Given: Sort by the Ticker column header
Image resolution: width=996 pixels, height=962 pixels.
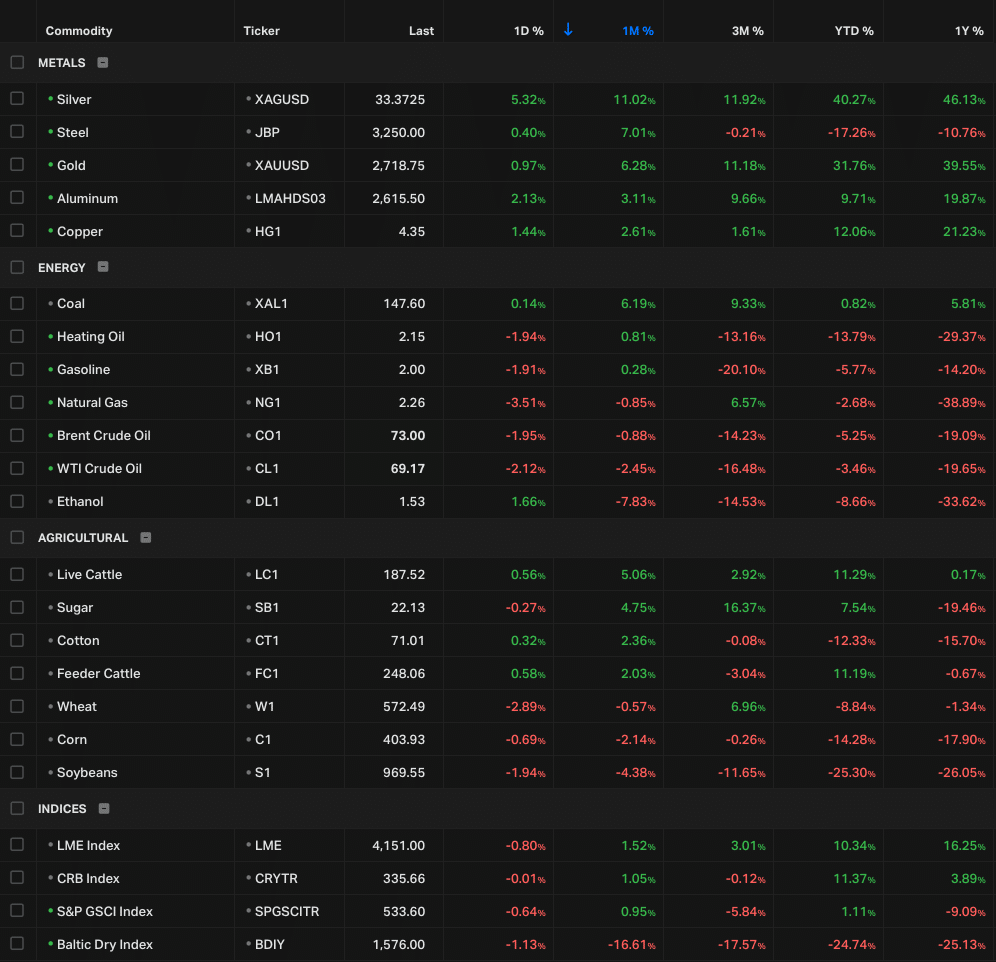Looking at the screenshot, I should 261,30.
